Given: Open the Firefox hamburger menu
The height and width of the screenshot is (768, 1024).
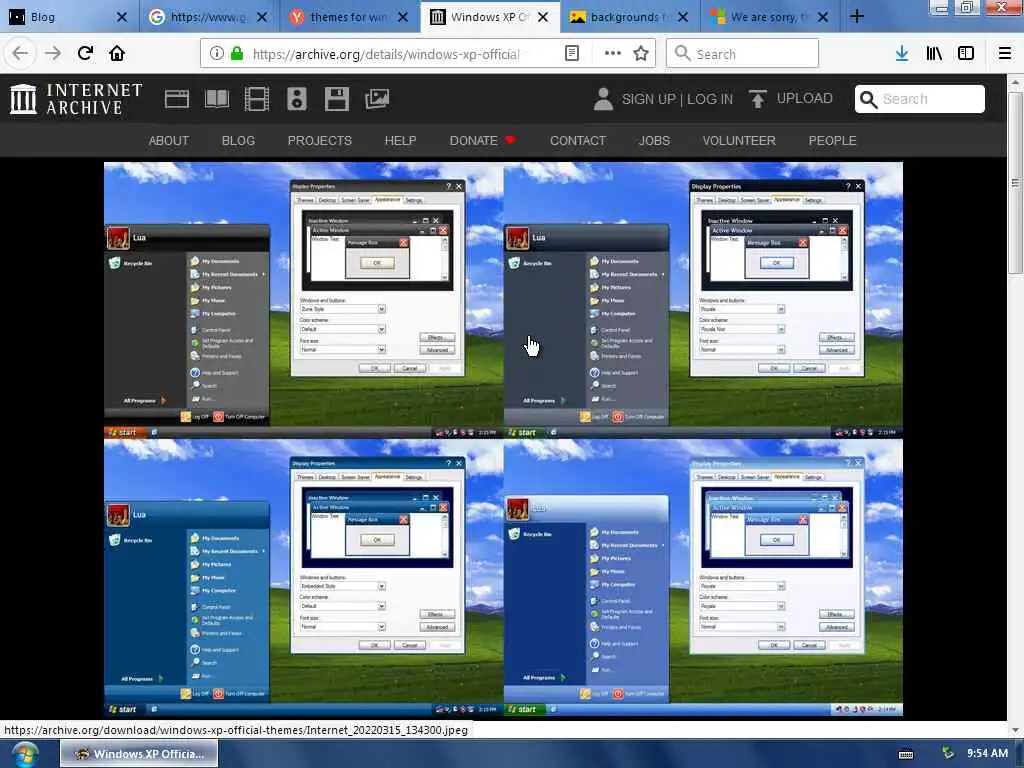Looking at the screenshot, I should coord(1005,54).
